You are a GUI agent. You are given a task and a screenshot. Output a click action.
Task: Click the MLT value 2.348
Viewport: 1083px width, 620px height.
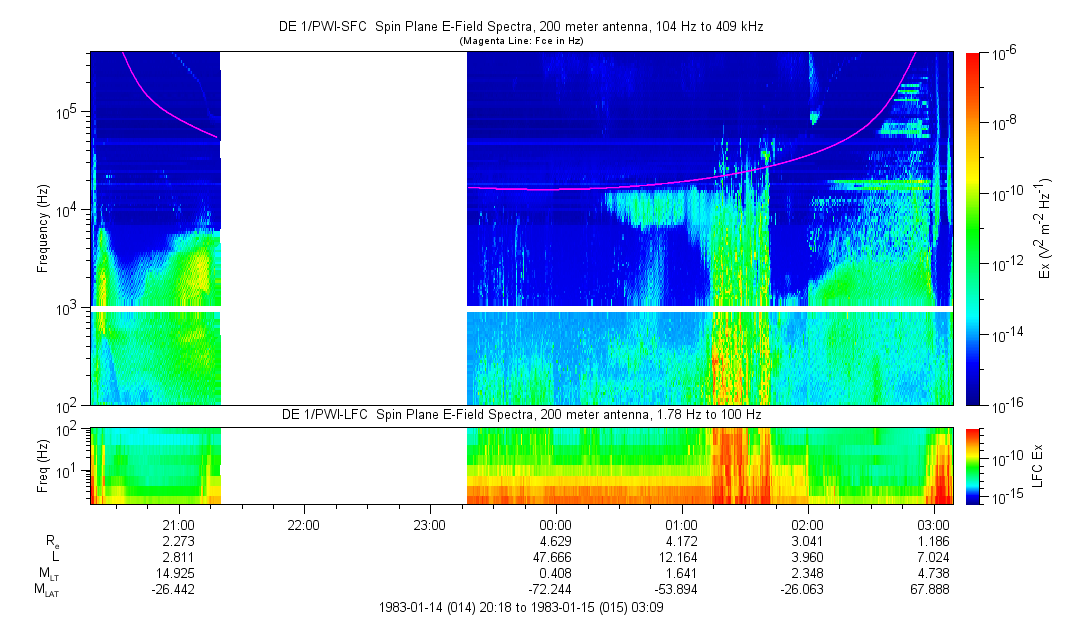point(808,573)
